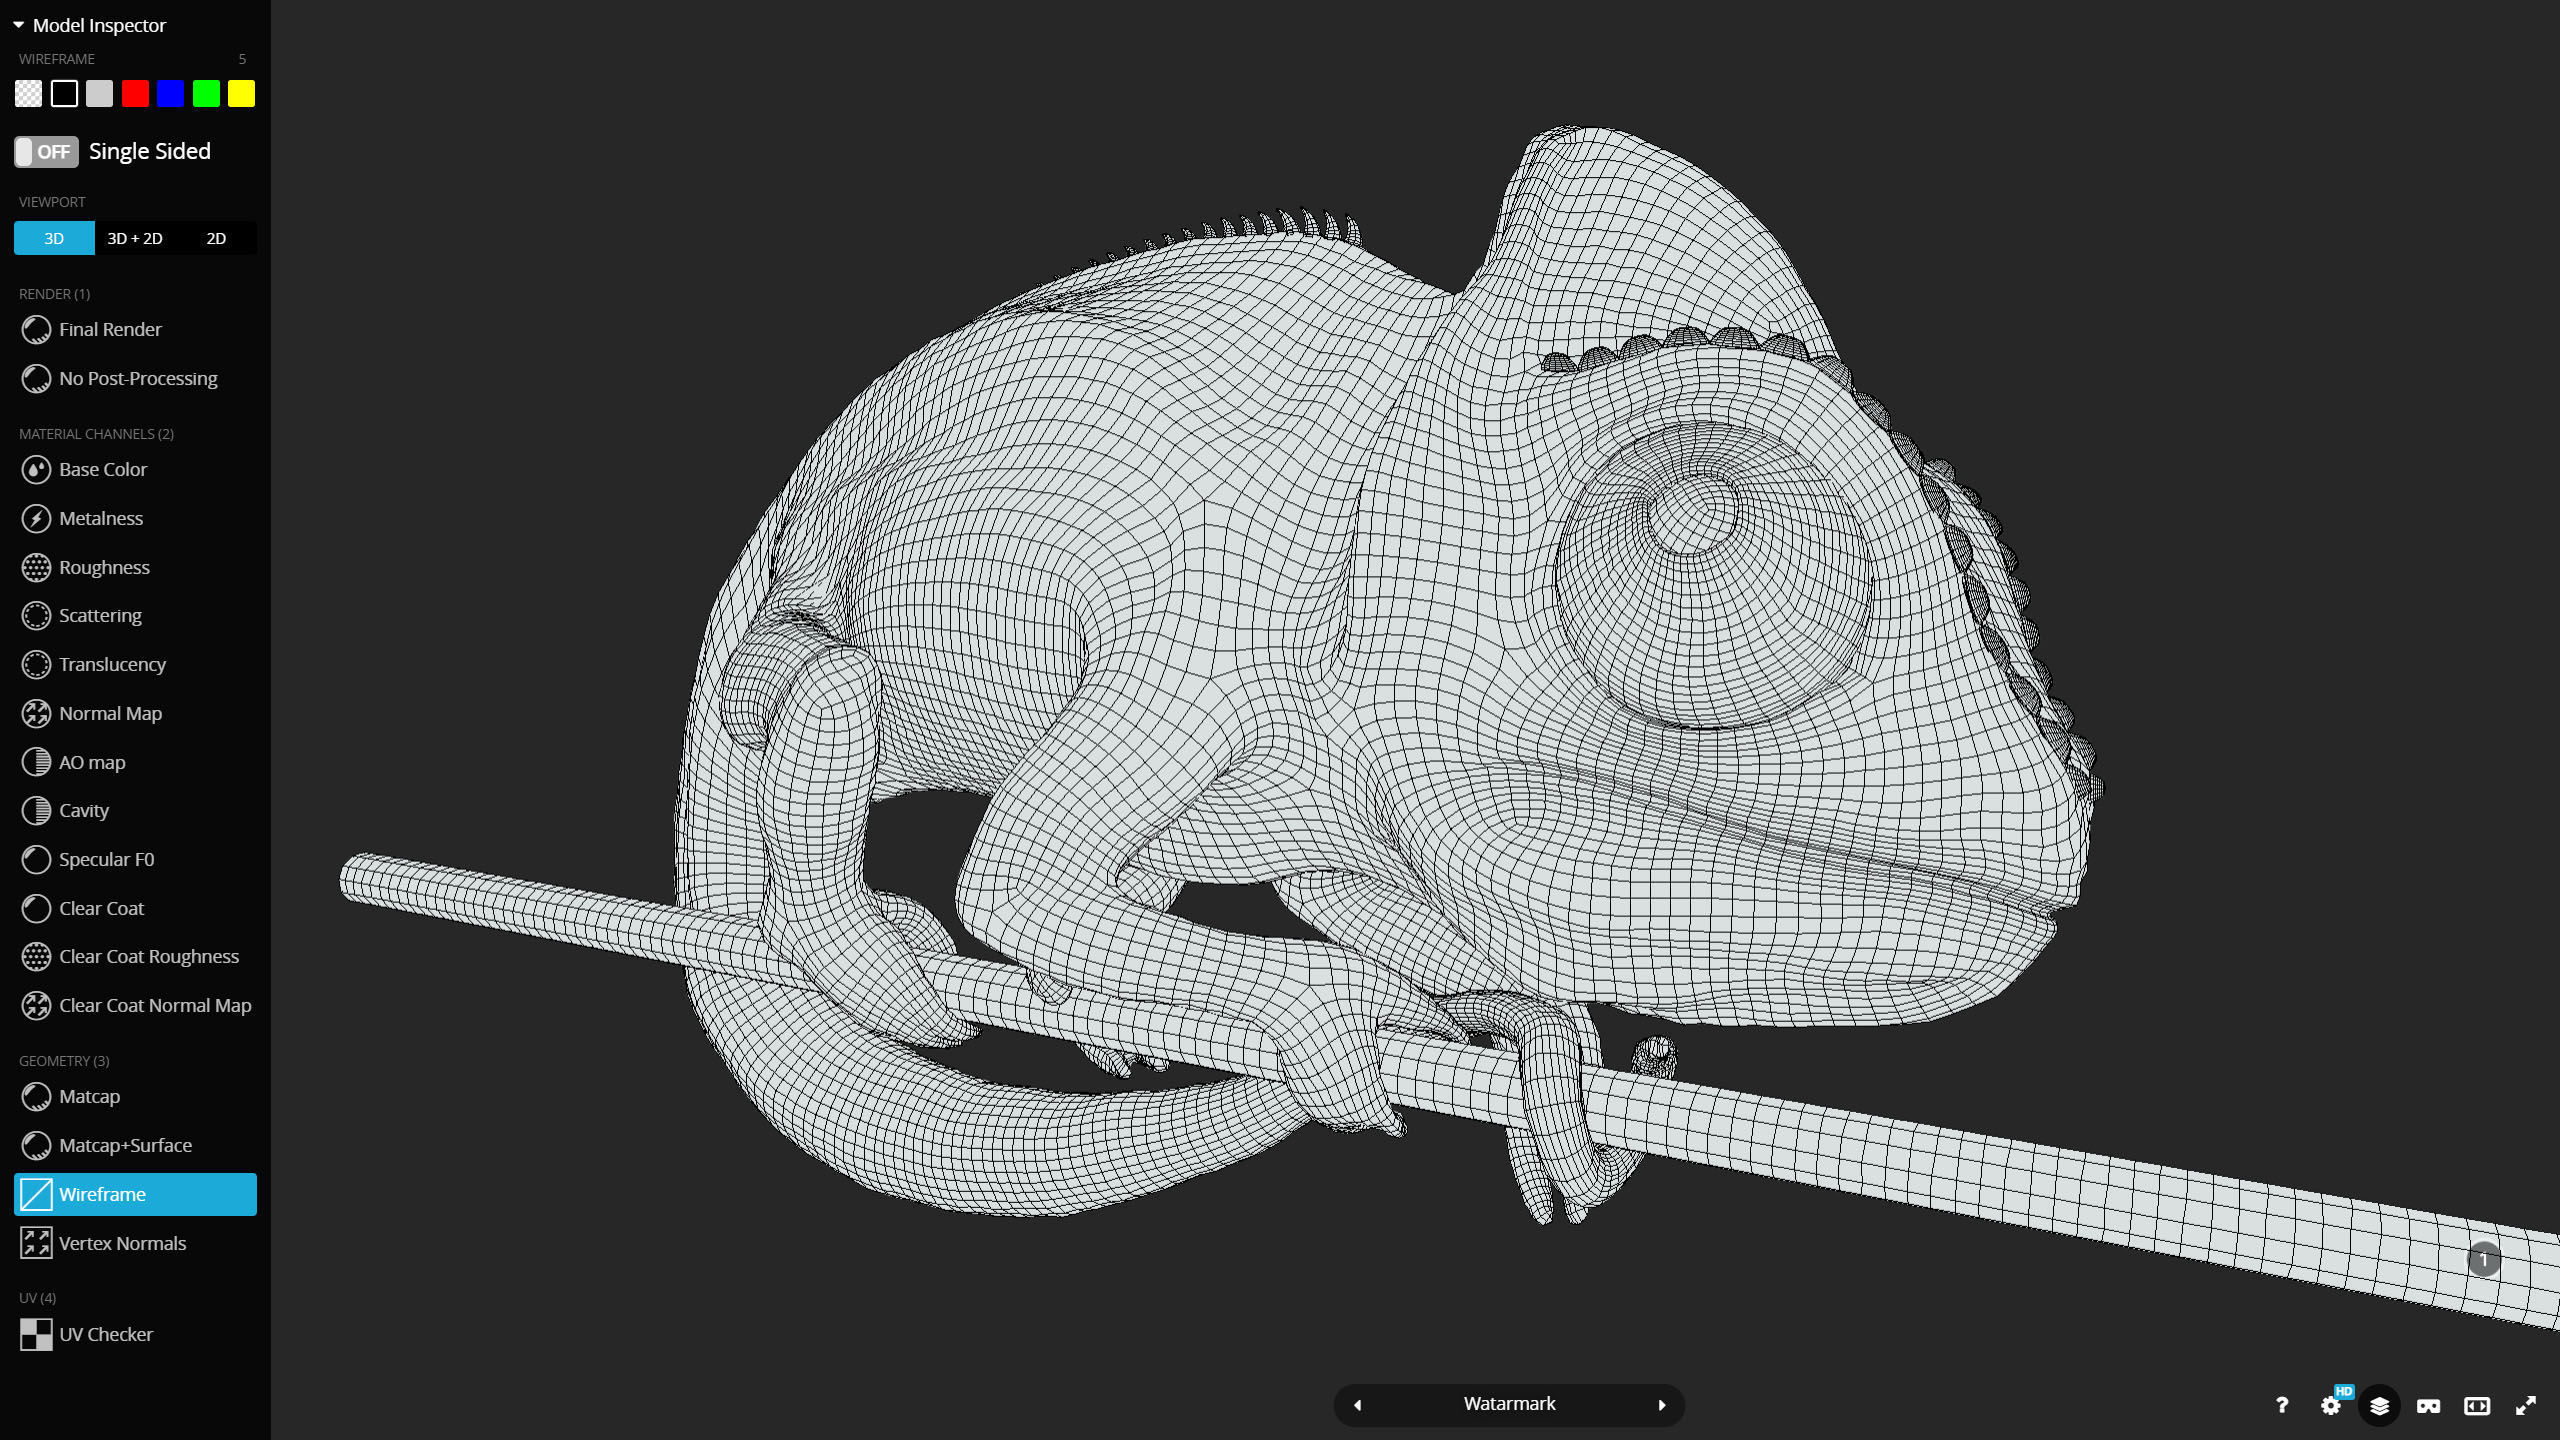Screen dimensions: 2560x1440
Task: Click the No Post-Processing icon
Action: click(x=36, y=379)
